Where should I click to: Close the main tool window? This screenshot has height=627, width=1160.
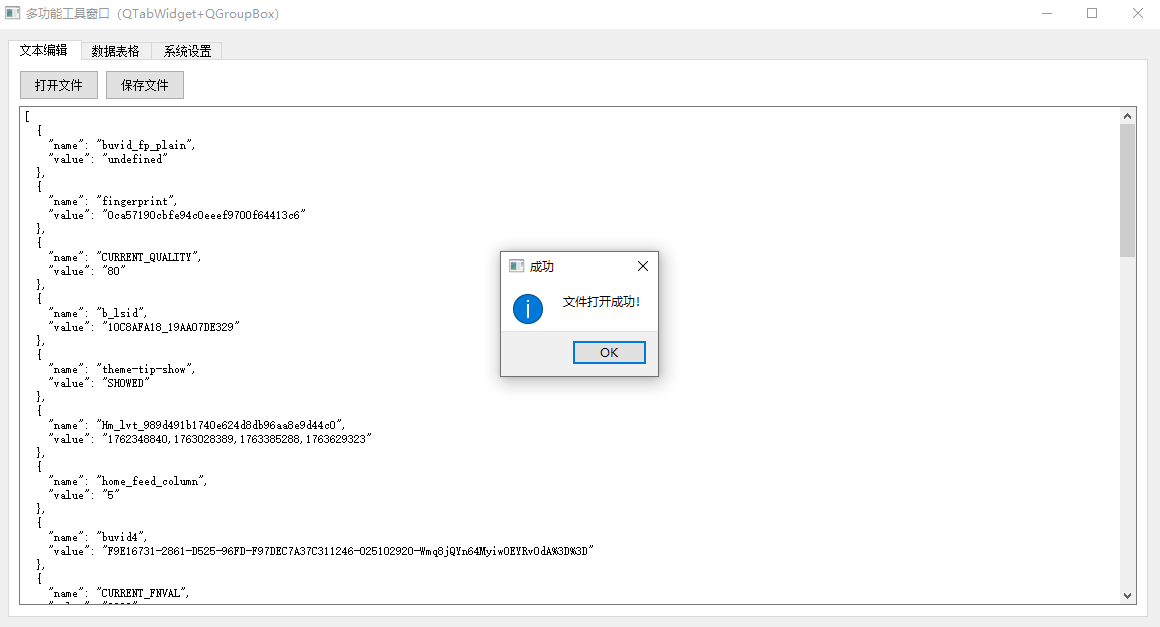1138,14
